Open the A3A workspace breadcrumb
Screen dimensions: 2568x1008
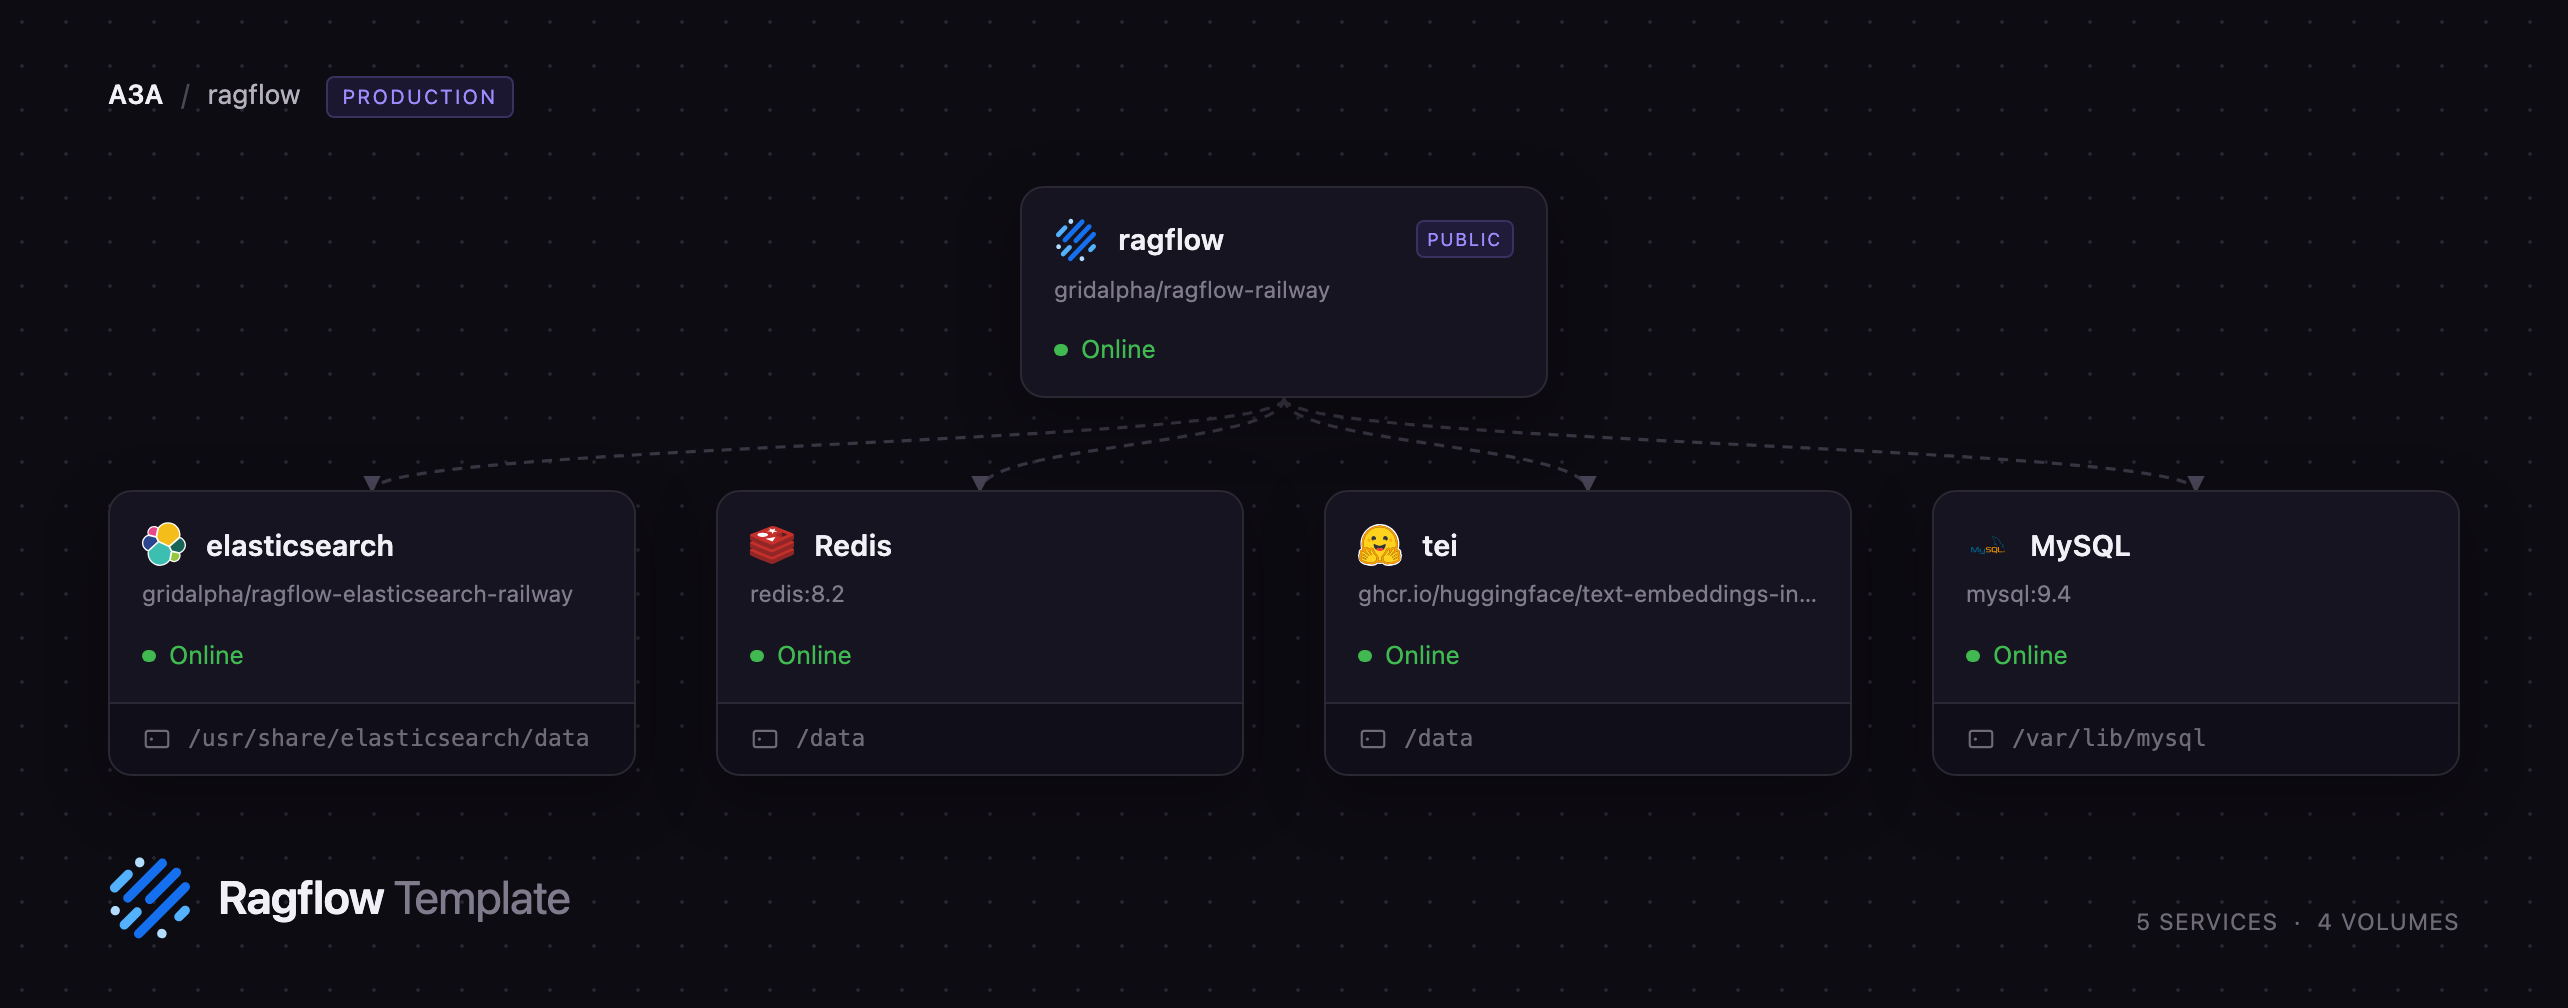click(135, 95)
